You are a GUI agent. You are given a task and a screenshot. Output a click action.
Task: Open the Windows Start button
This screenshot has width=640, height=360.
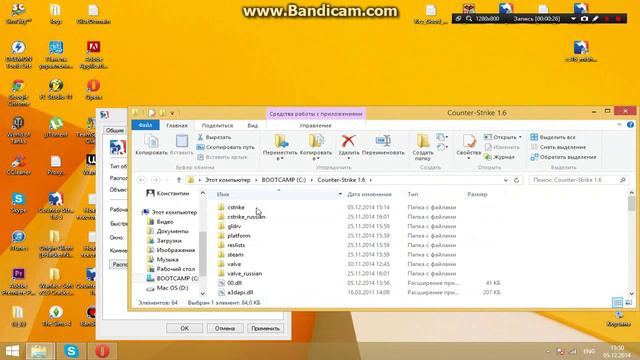12,351
